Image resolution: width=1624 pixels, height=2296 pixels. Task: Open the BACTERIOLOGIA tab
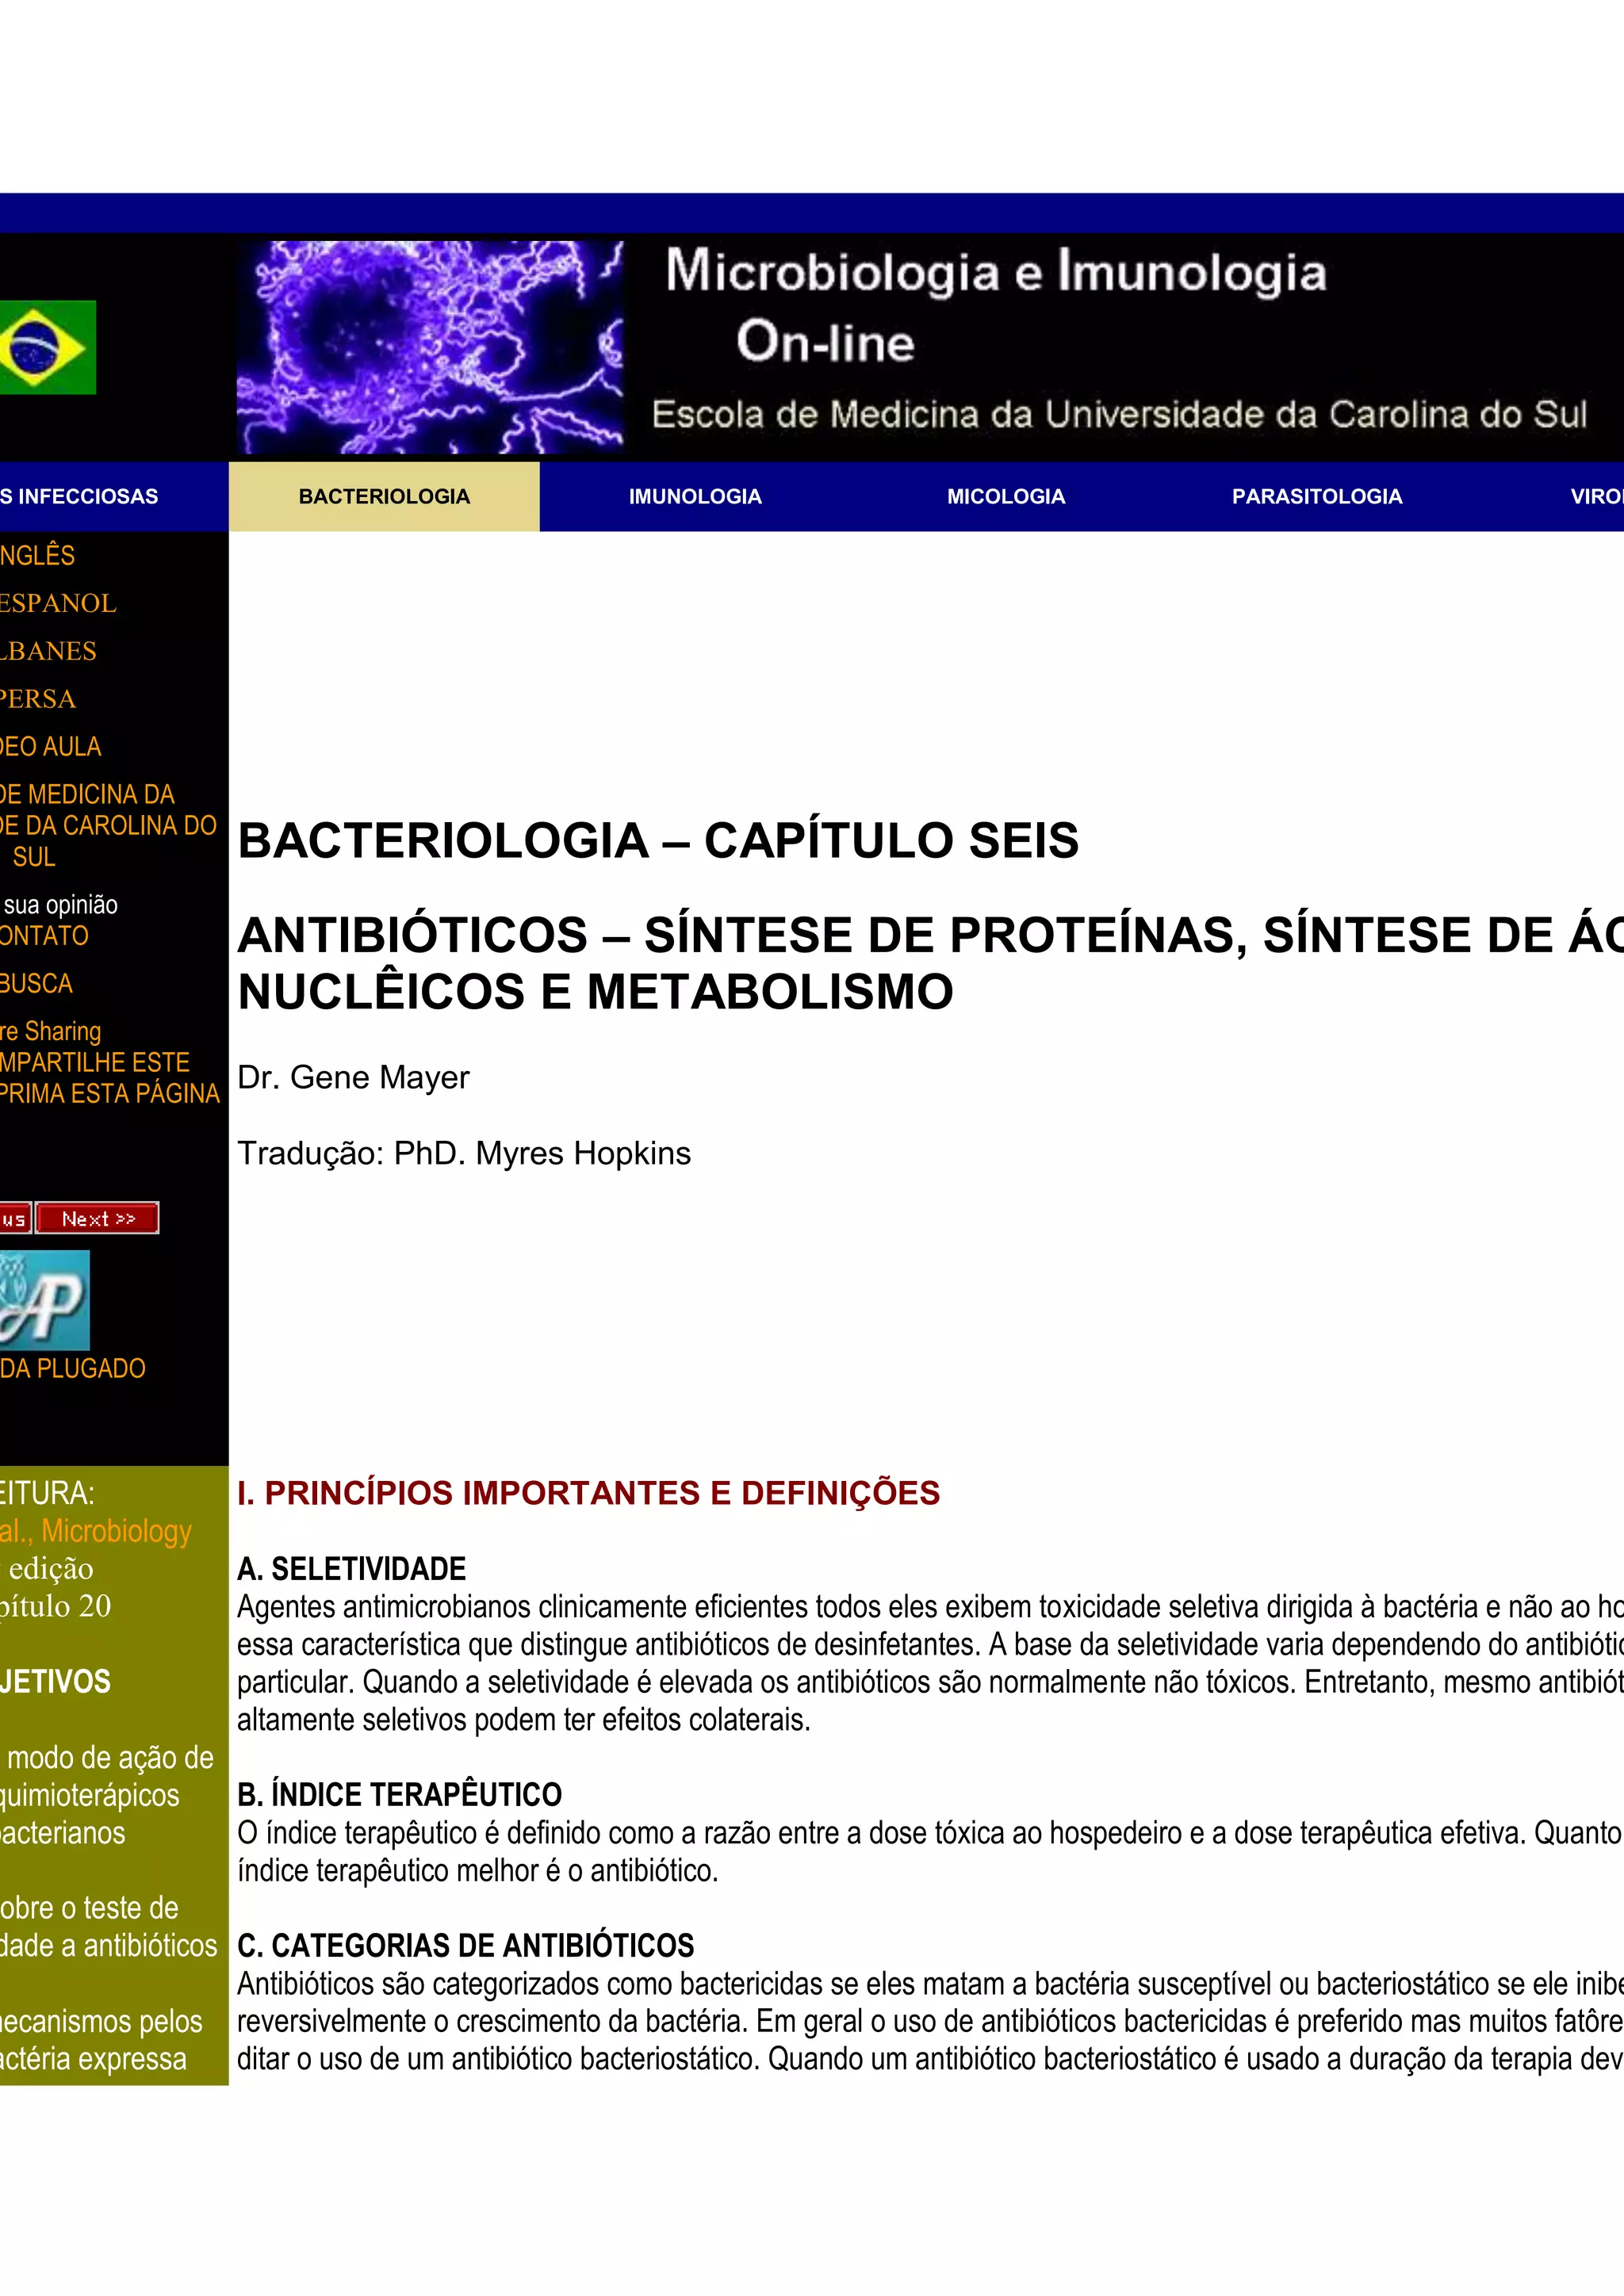pos(384,497)
